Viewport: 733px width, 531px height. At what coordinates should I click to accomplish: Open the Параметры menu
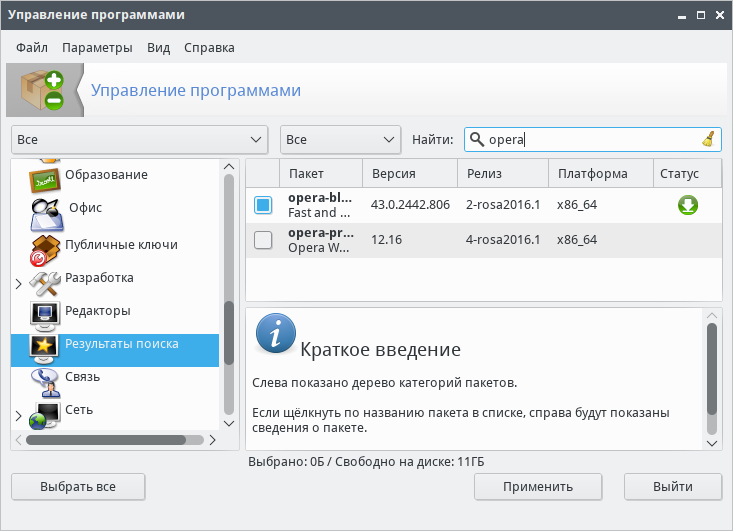[97, 47]
